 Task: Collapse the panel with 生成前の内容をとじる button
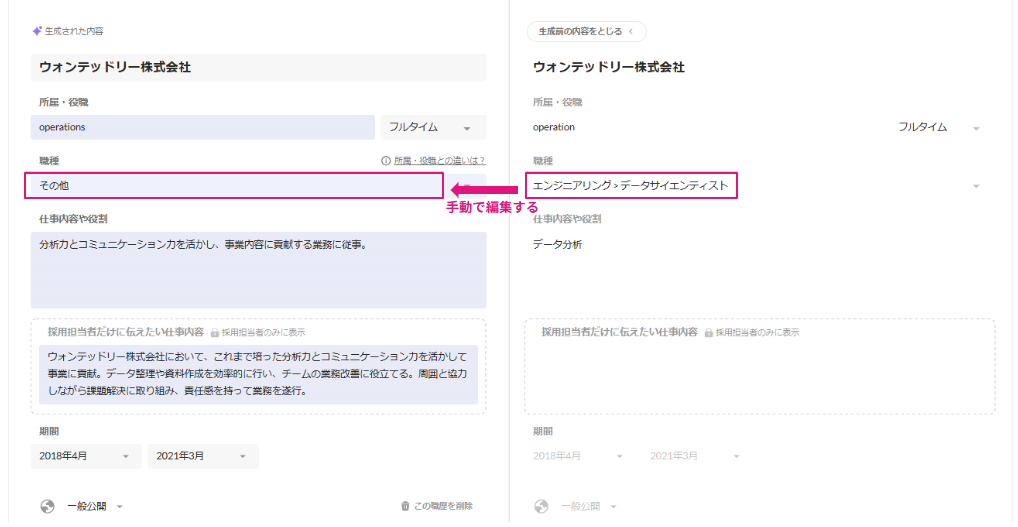point(586,31)
